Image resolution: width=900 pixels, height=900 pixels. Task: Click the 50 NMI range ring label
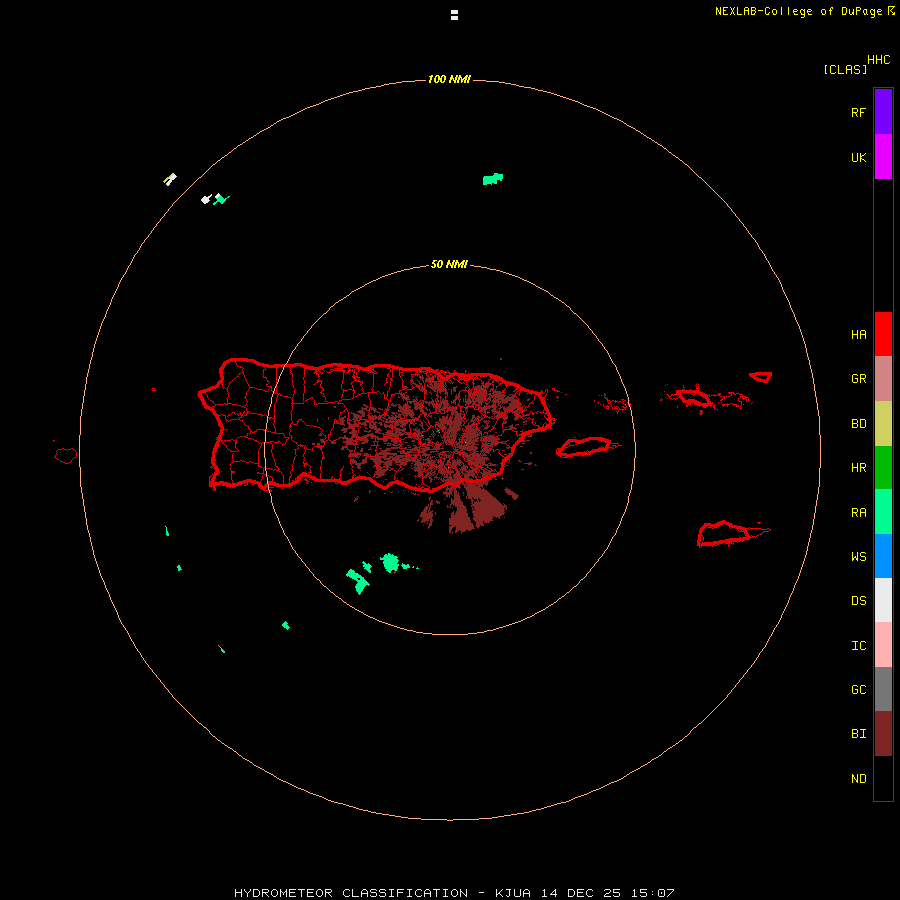[449, 264]
